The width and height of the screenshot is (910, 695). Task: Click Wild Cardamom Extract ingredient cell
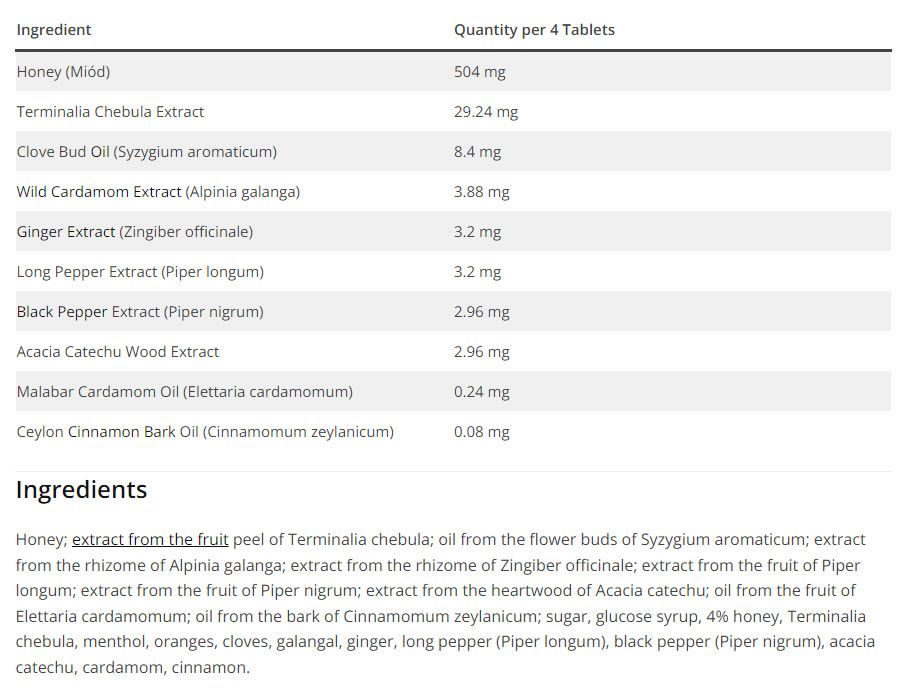pos(158,192)
